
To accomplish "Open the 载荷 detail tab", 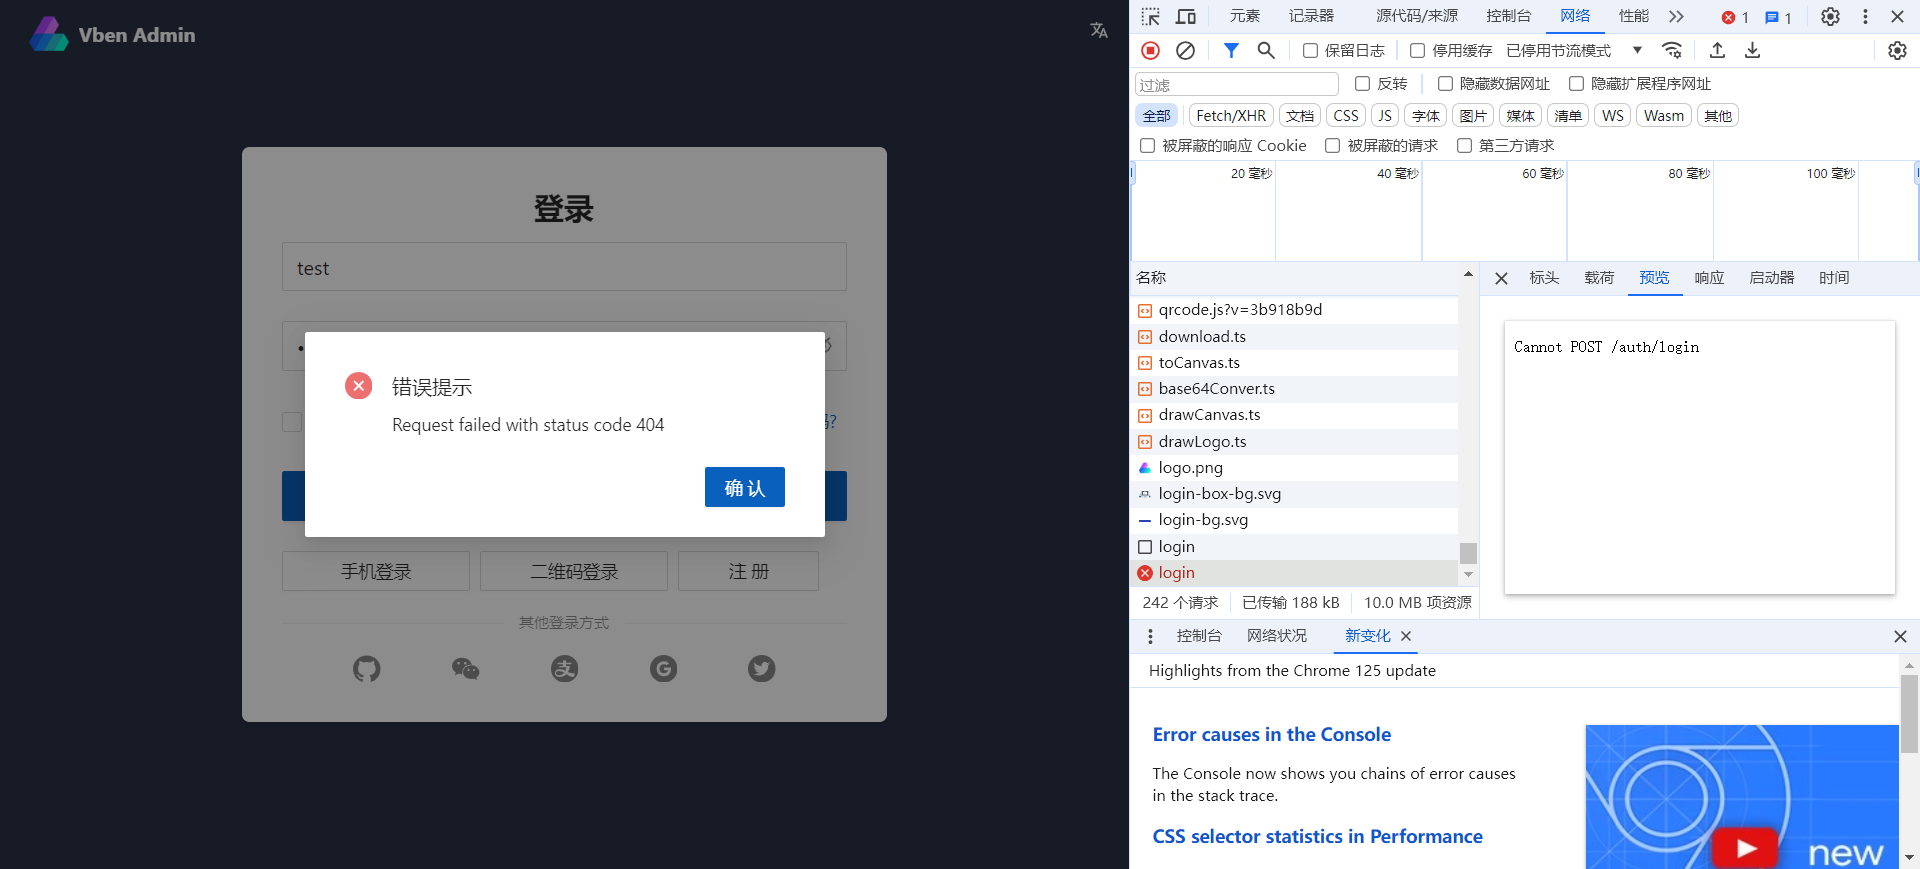I will (x=1599, y=278).
